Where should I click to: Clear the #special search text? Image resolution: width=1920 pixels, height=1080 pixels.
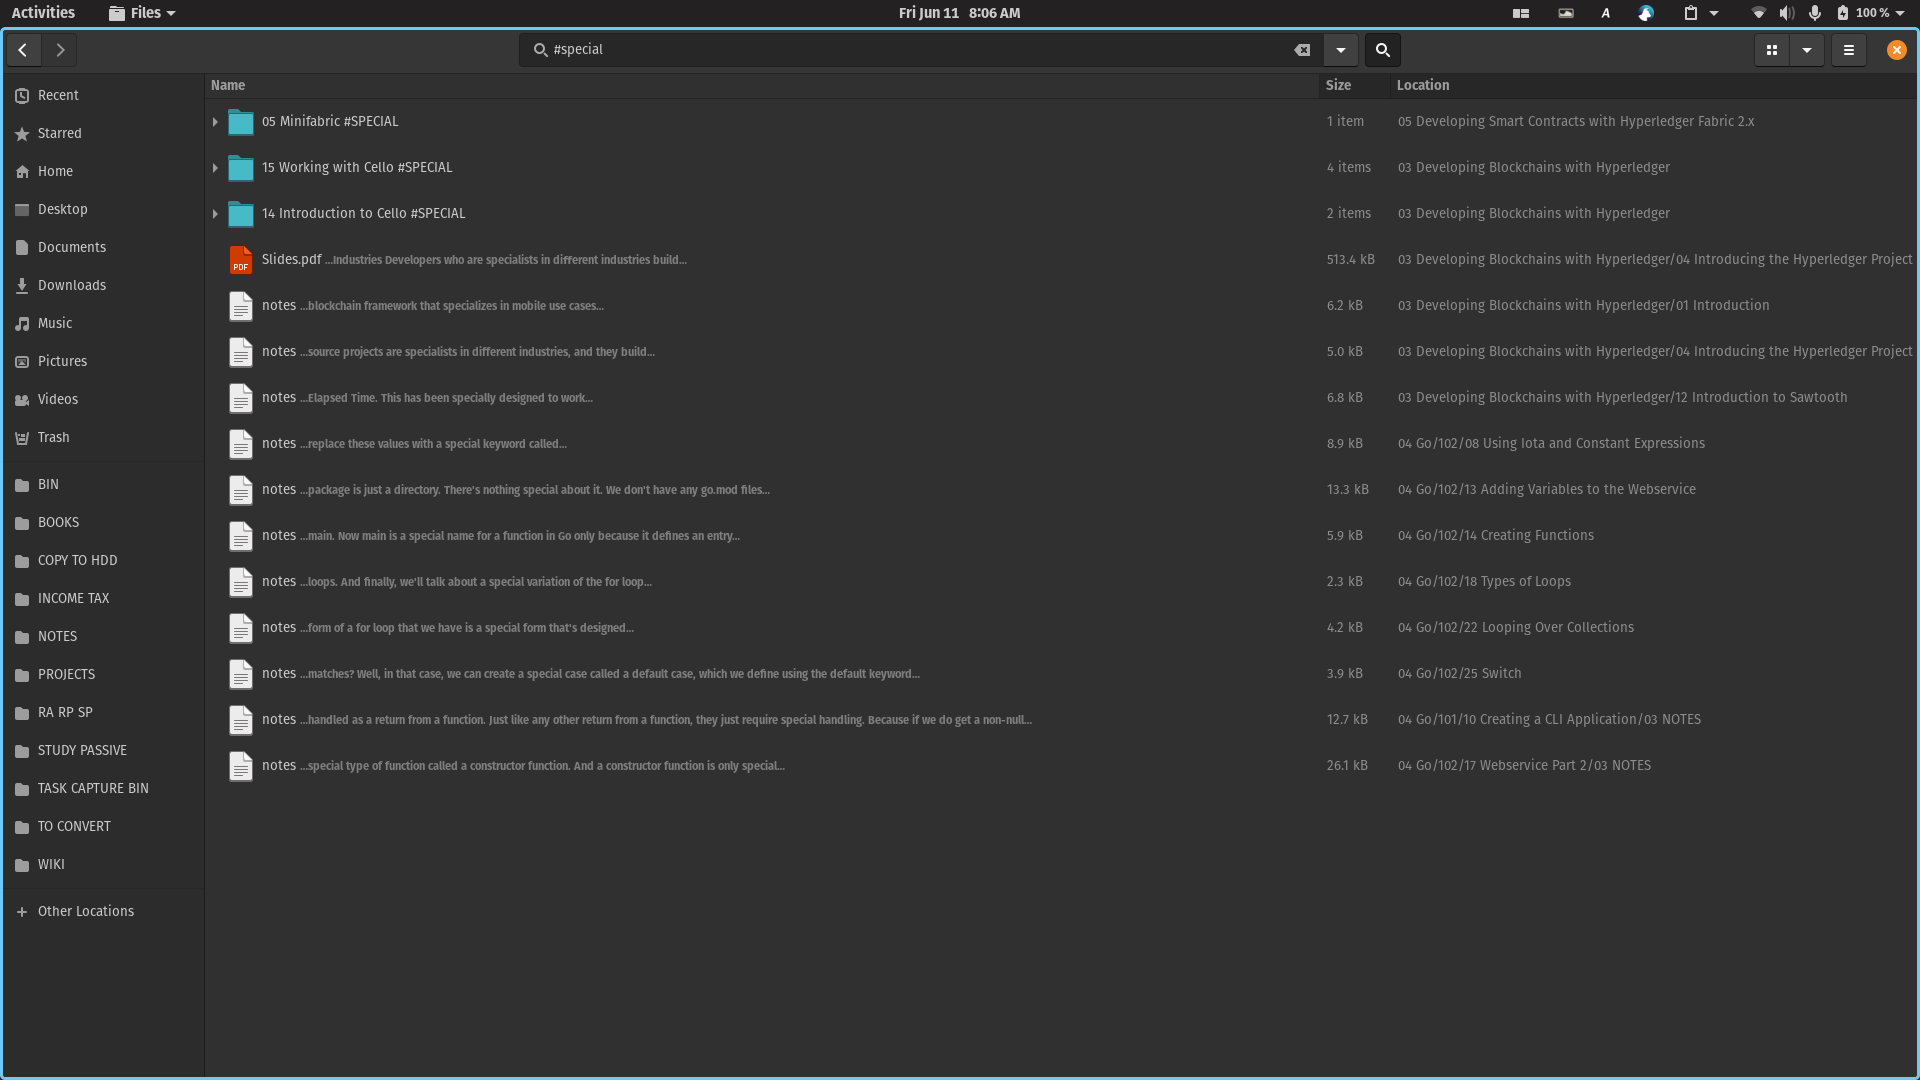click(1302, 50)
